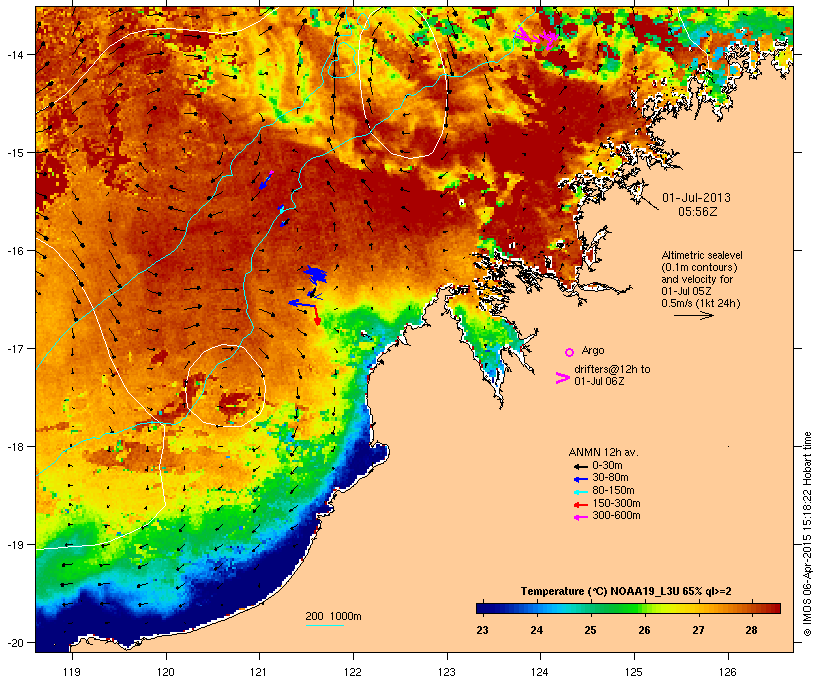
Task: Click the magenta drifter track near 124°E
Action: point(538,38)
